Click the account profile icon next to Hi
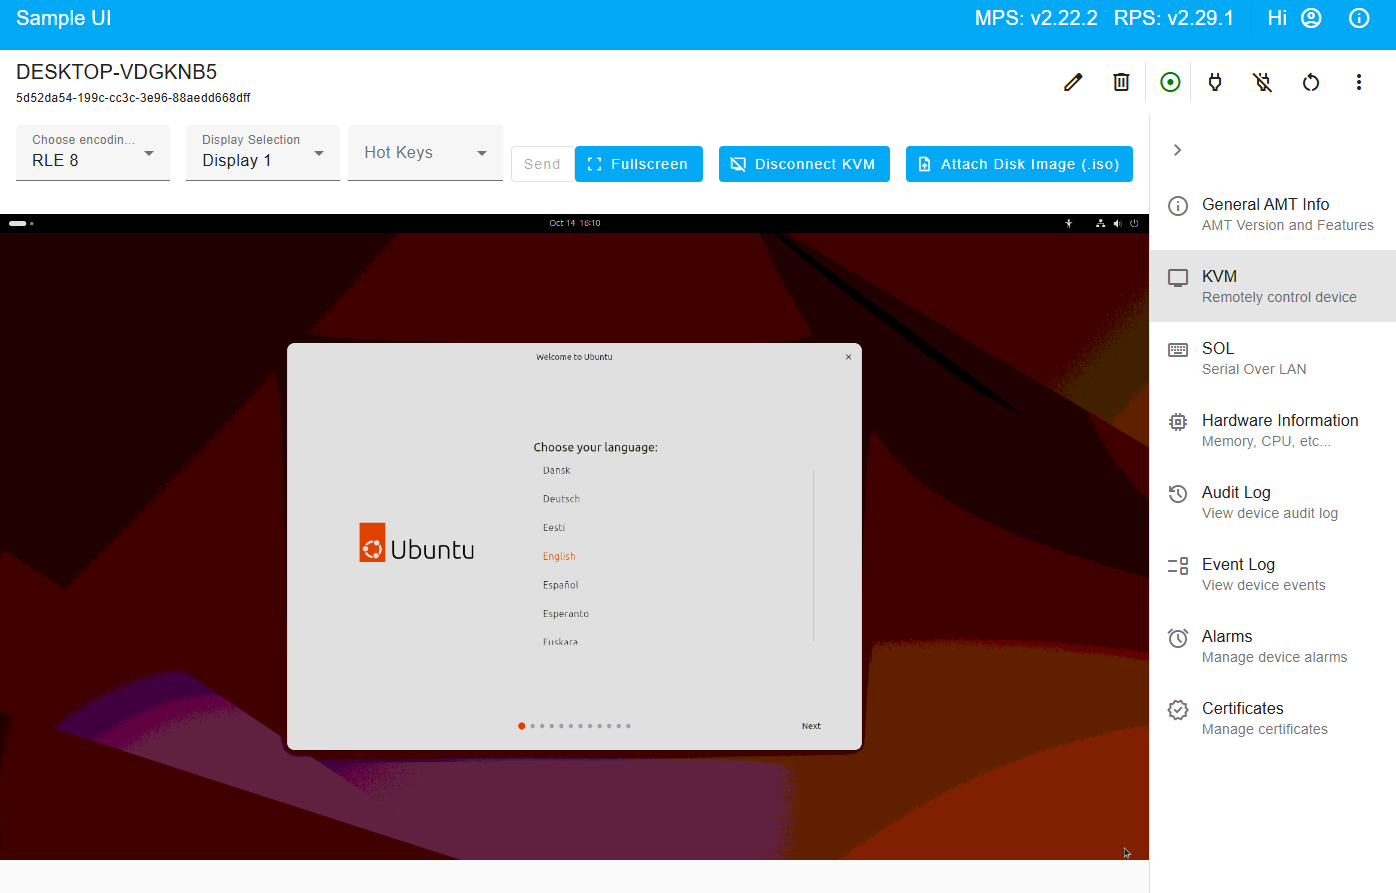Viewport: 1396px width, 893px height. point(1310,17)
